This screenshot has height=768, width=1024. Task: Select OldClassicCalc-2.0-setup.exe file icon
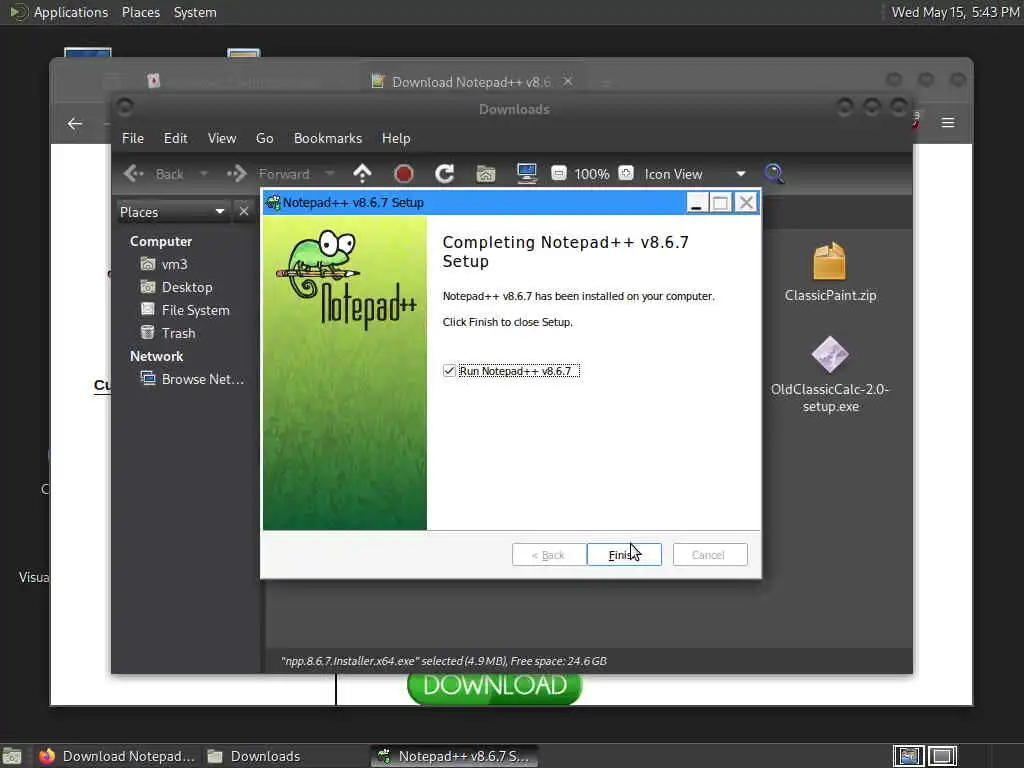pyautogui.click(x=830, y=375)
